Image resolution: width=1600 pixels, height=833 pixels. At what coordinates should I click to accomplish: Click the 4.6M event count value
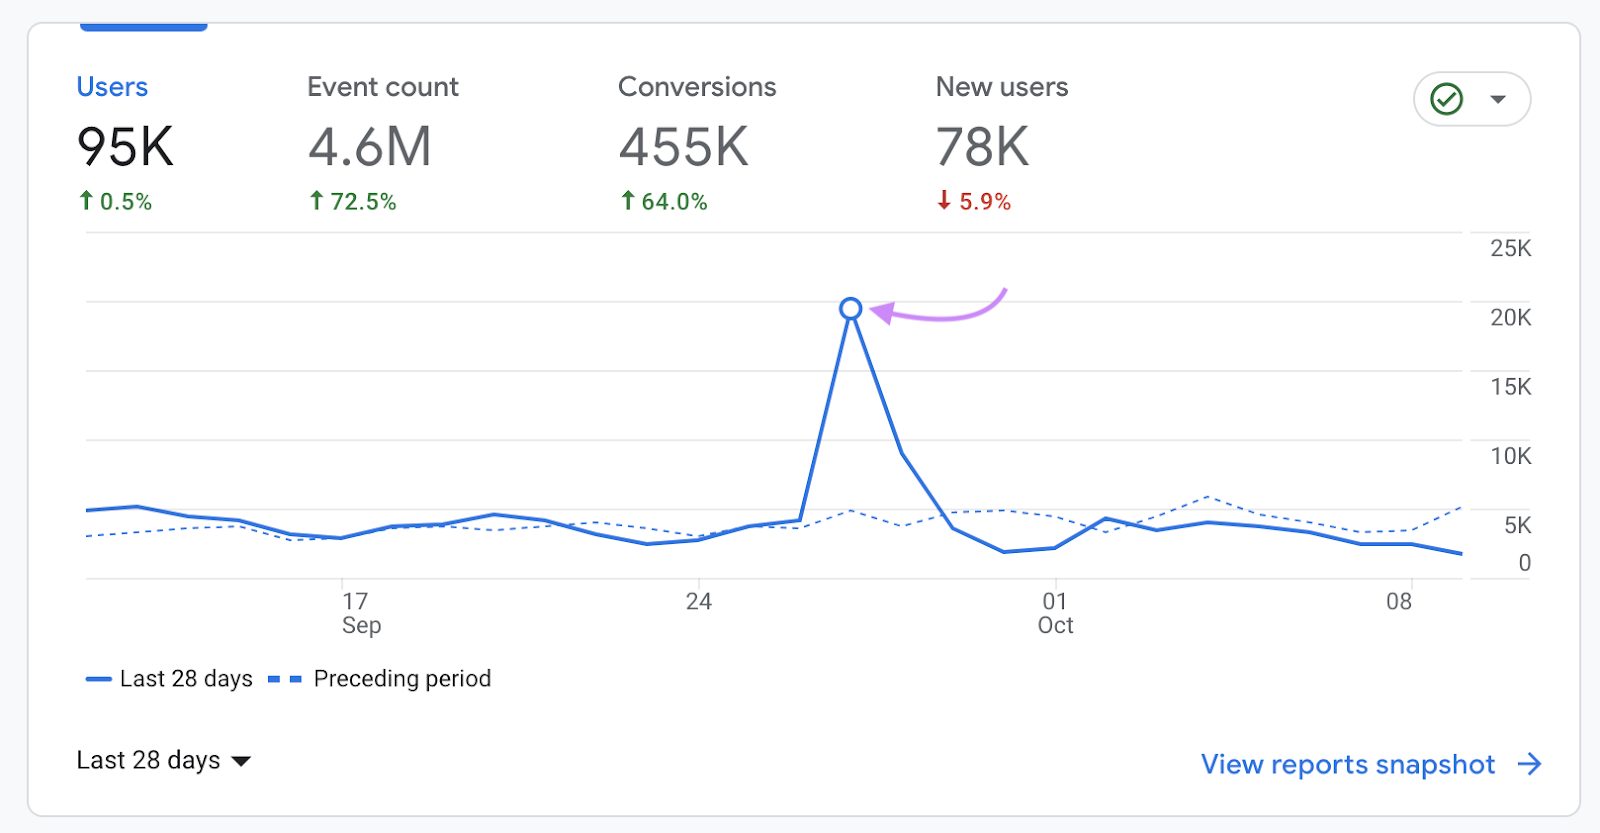370,147
